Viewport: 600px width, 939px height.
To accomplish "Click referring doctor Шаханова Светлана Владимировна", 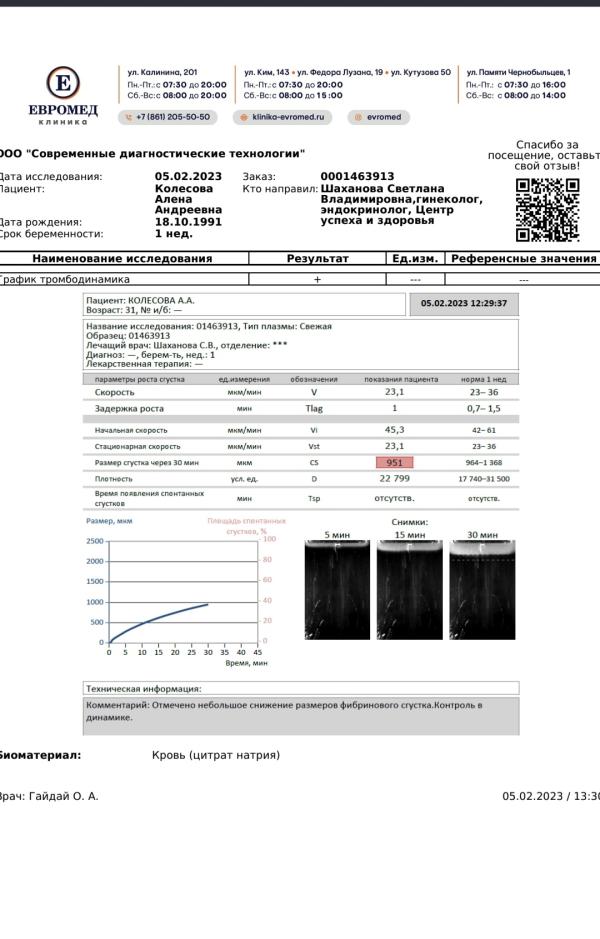I will [383, 194].
